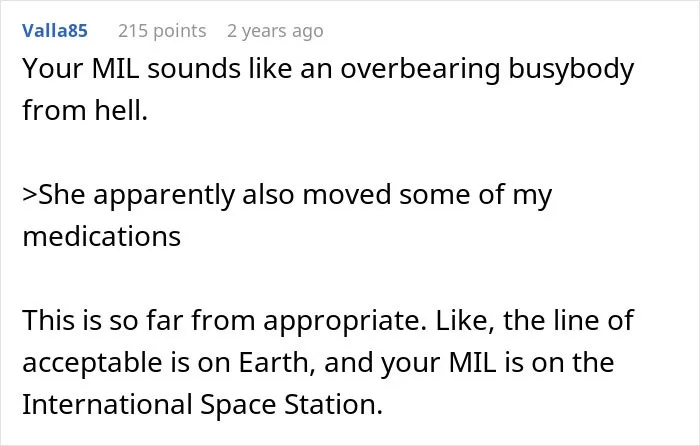The image size is (700, 446).
Task: Click the word acceptable in the last paragraph
Action: click(92, 363)
